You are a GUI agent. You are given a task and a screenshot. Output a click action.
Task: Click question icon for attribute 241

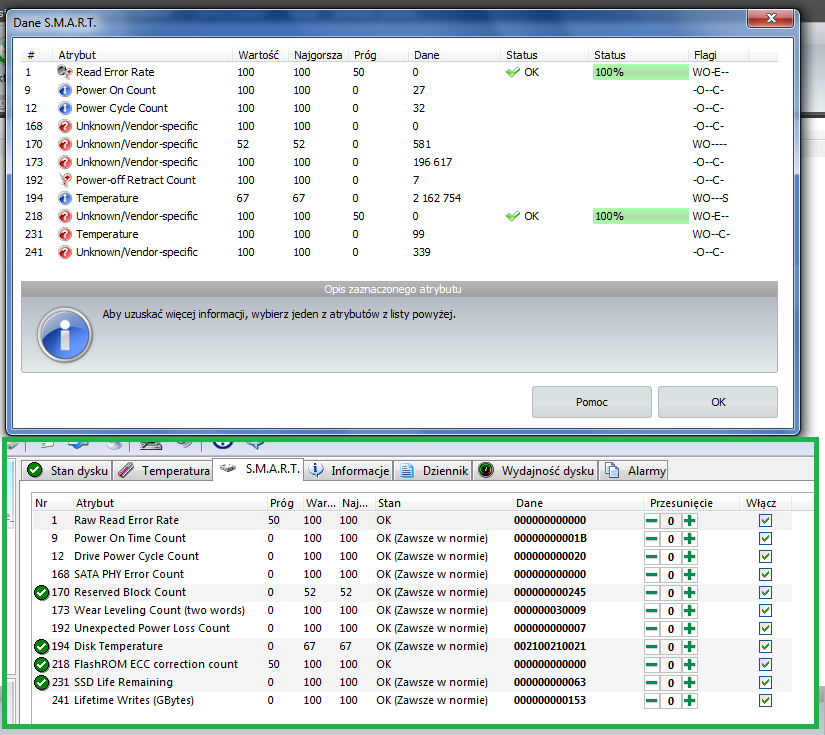point(65,252)
